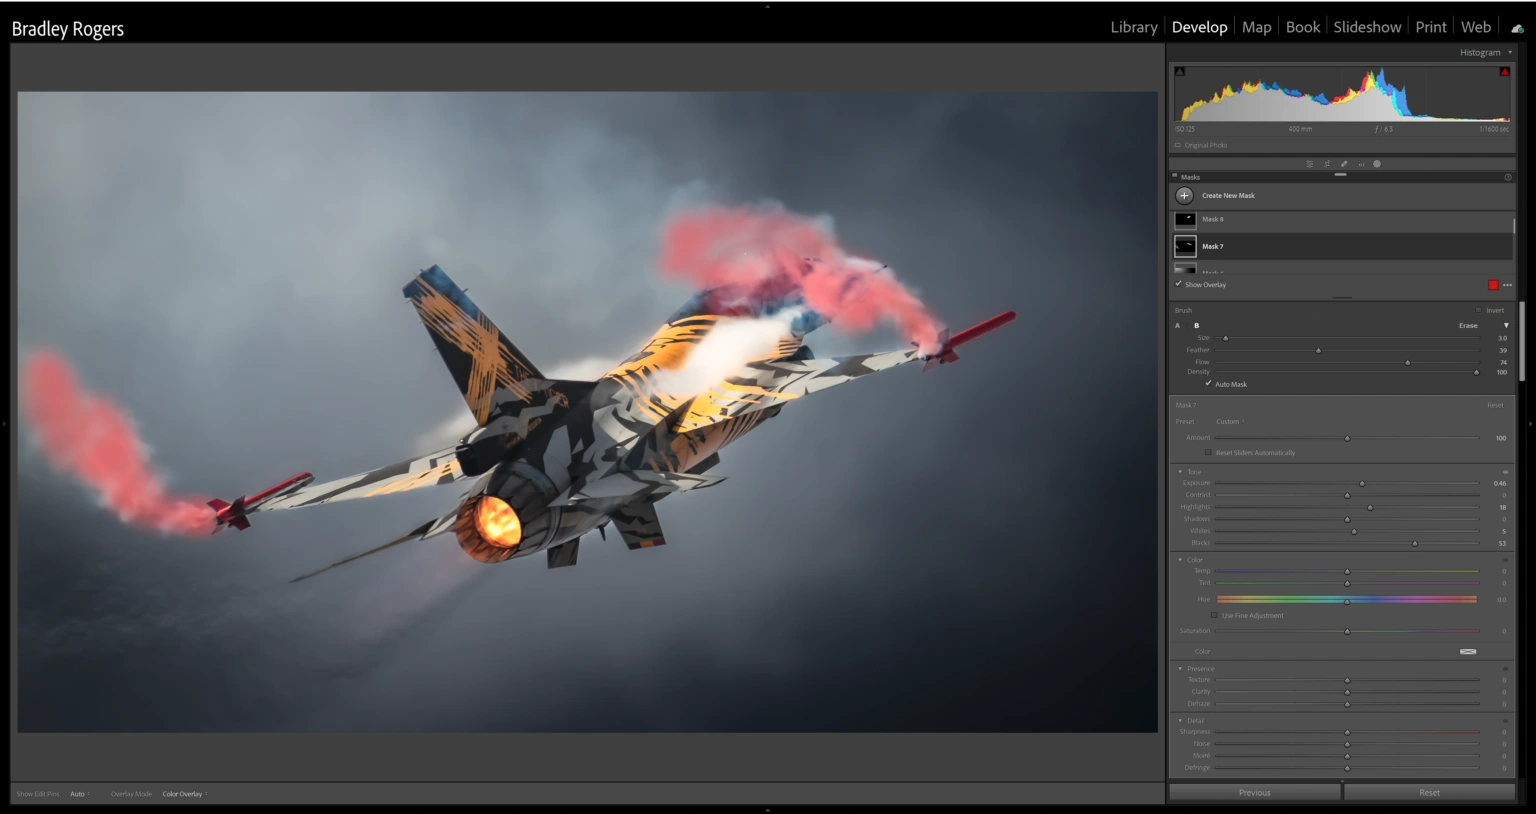This screenshot has width=1536, height=814.
Task: Toggle the Tone section eye icon
Action: coord(1505,472)
